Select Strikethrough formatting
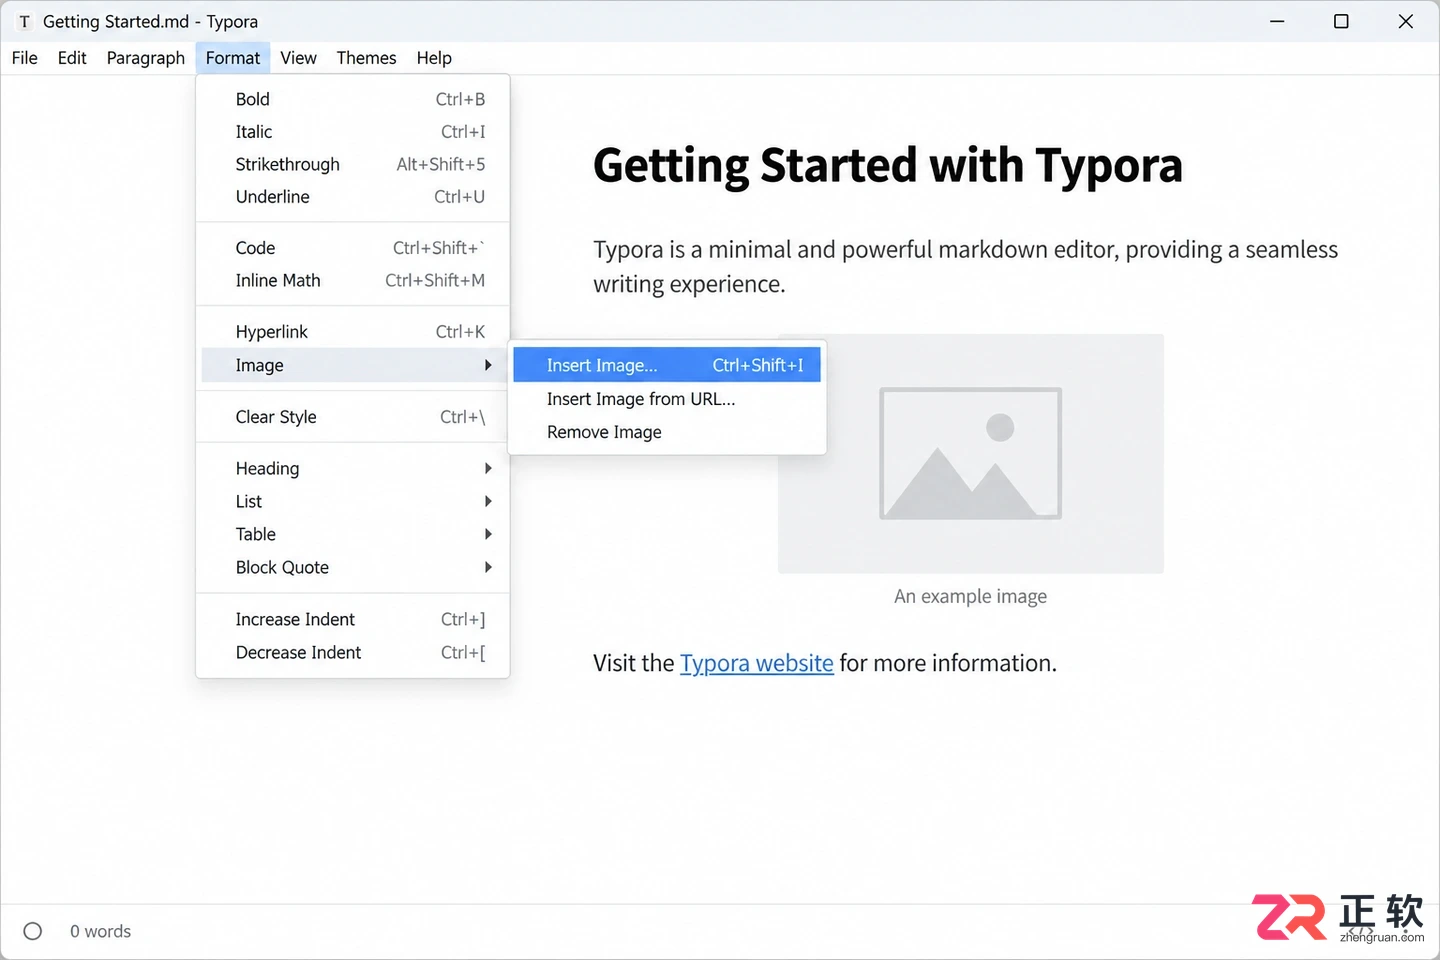 353,164
